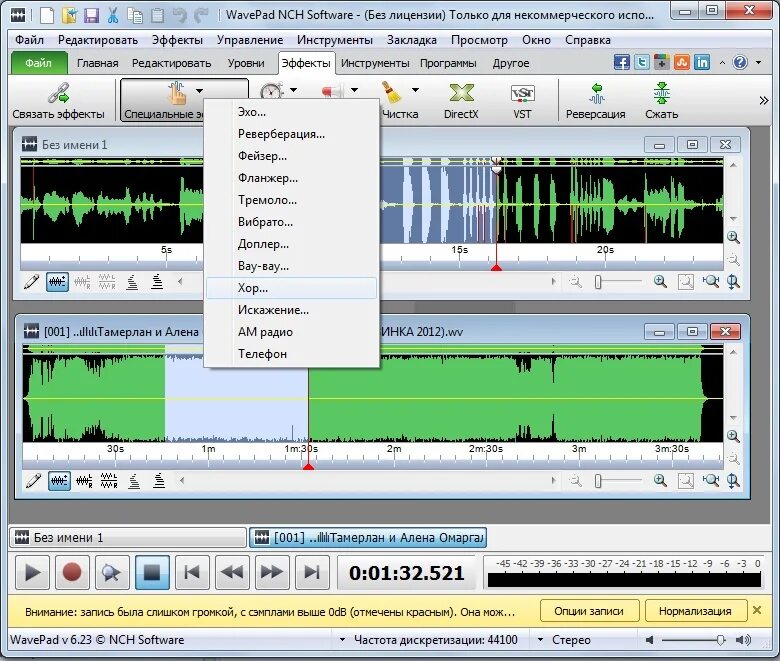Click the Опции записи button

pos(589,611)
